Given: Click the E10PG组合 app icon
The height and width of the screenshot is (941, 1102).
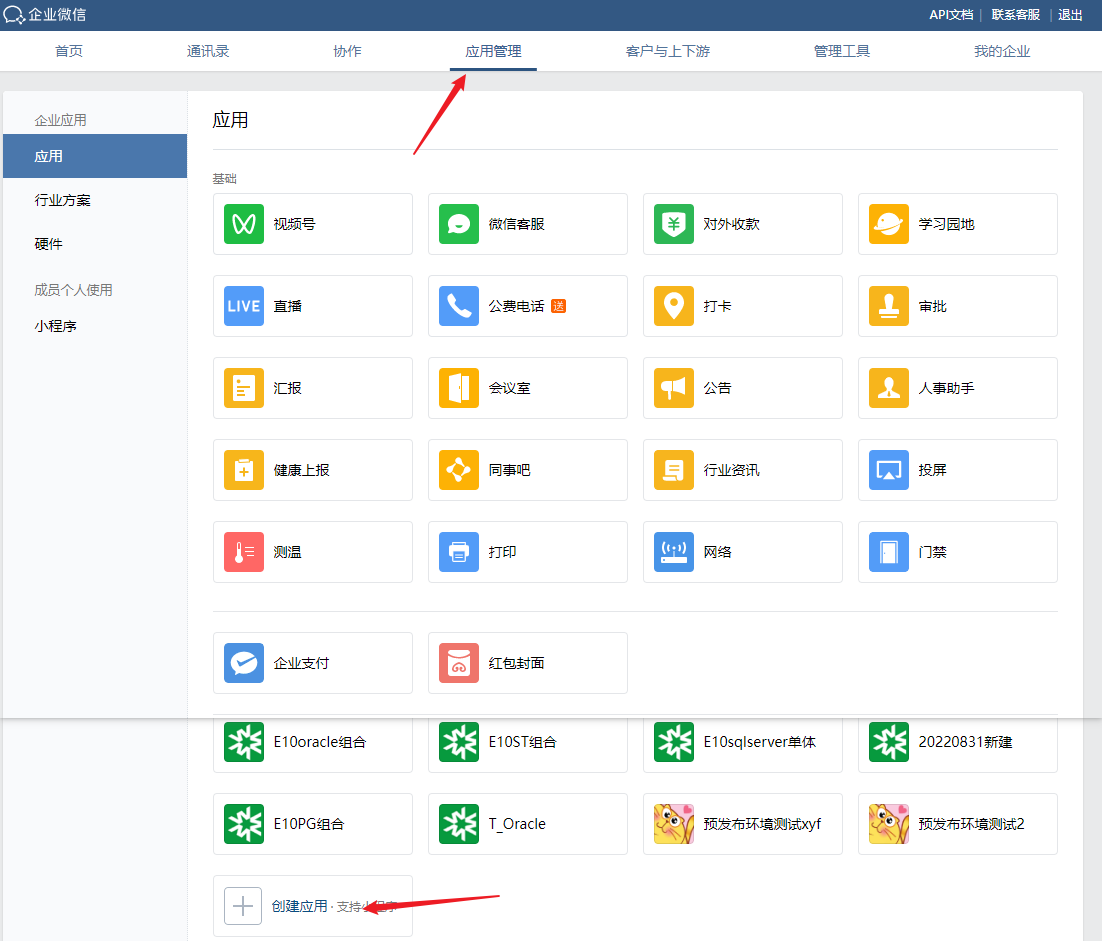Looking at the screenshot, I should (244, 824).
